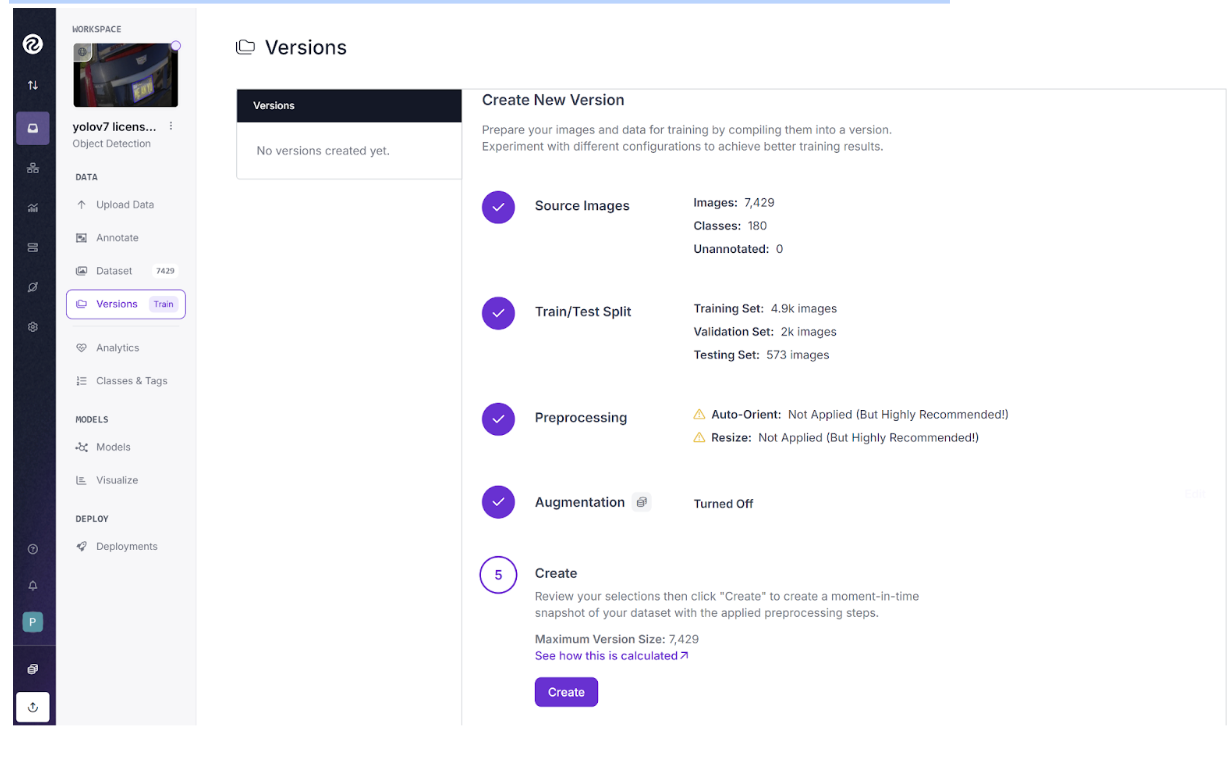The width and height of the screenshot is (1232, 760).
Task: Click the 7429 count badge next to Dataset
Action: point(165,271)
